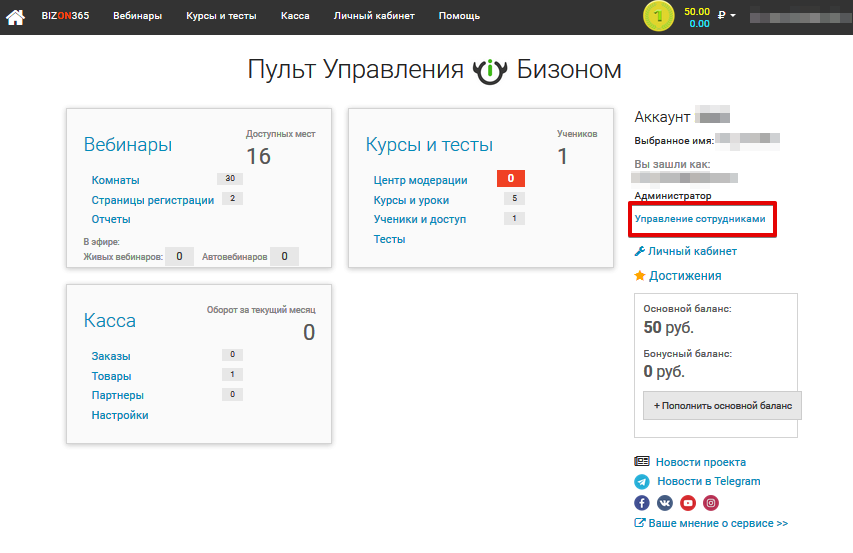Screen dimensions: 853x553
Task: Open the Facebook social icon
Action: (x=642, y=503)
